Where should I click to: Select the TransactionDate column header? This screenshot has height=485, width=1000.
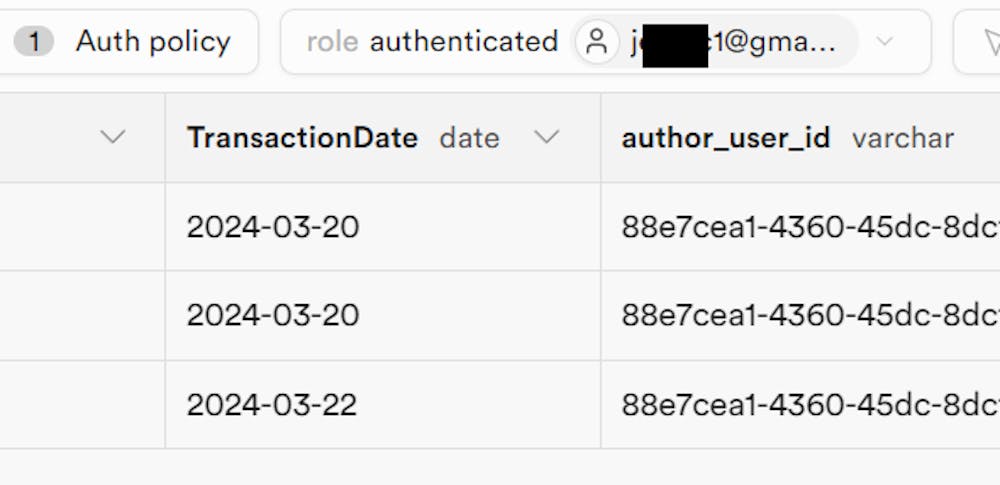(302, 138)
